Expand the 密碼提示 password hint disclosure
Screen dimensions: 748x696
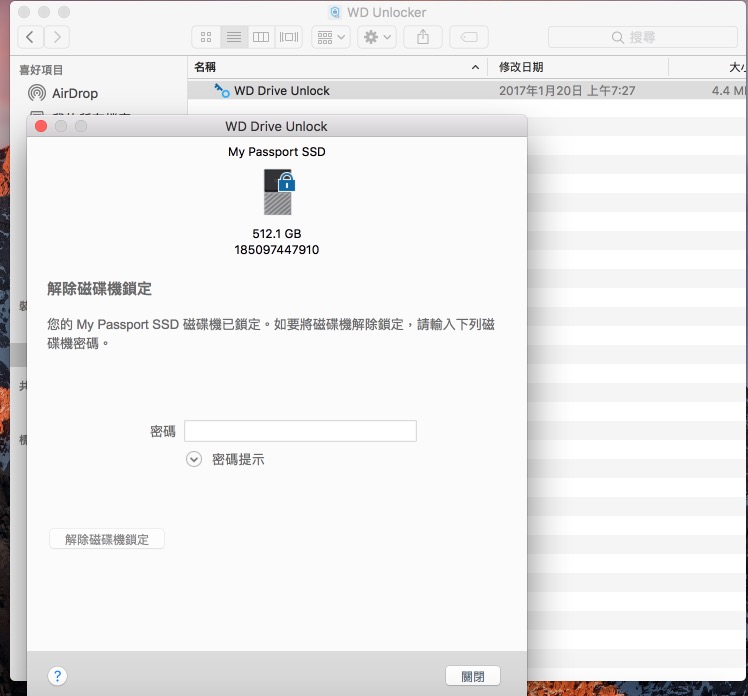194,459
